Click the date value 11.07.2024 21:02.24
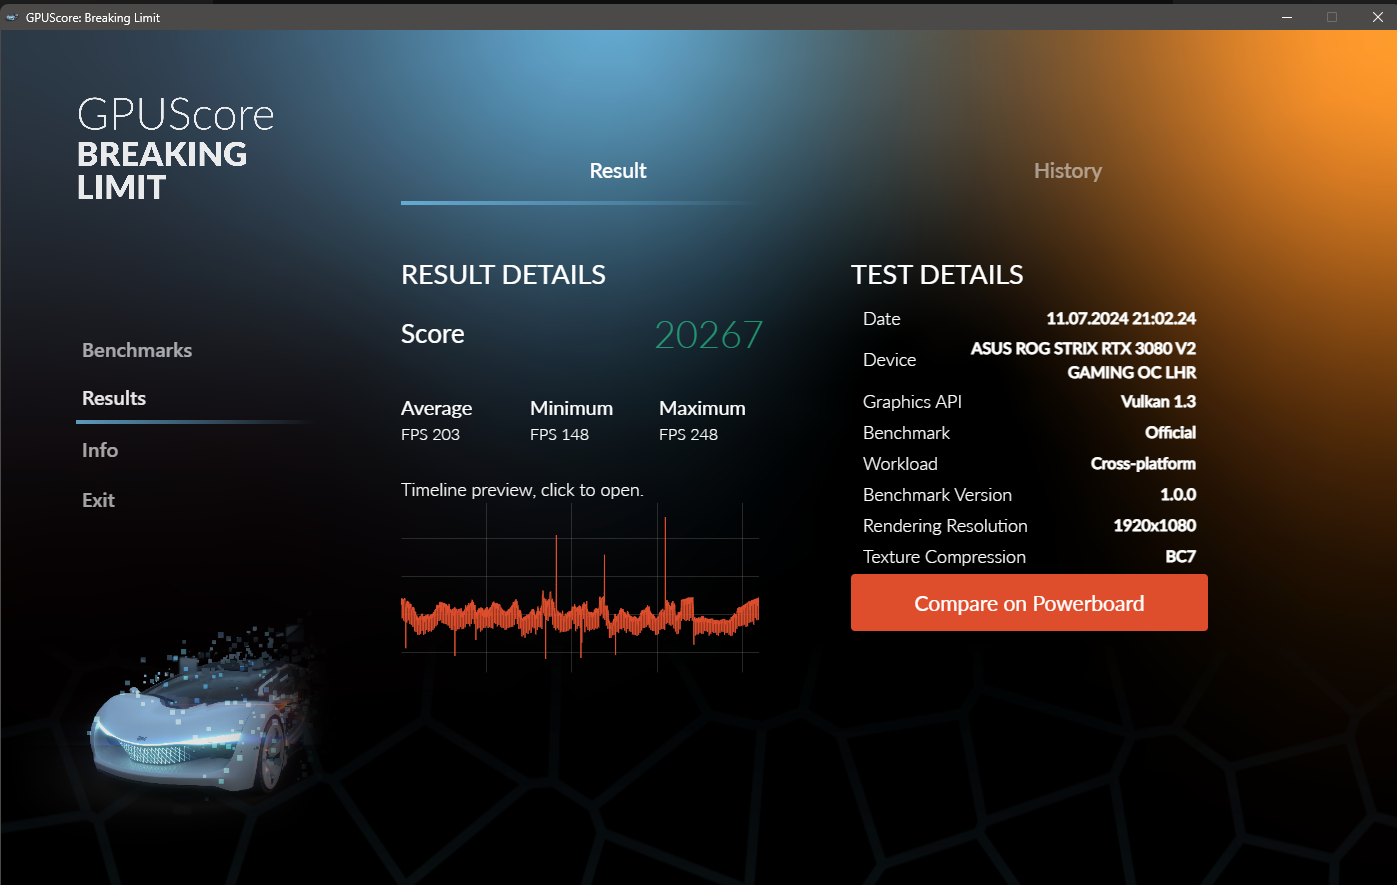 pos(1121,319)
